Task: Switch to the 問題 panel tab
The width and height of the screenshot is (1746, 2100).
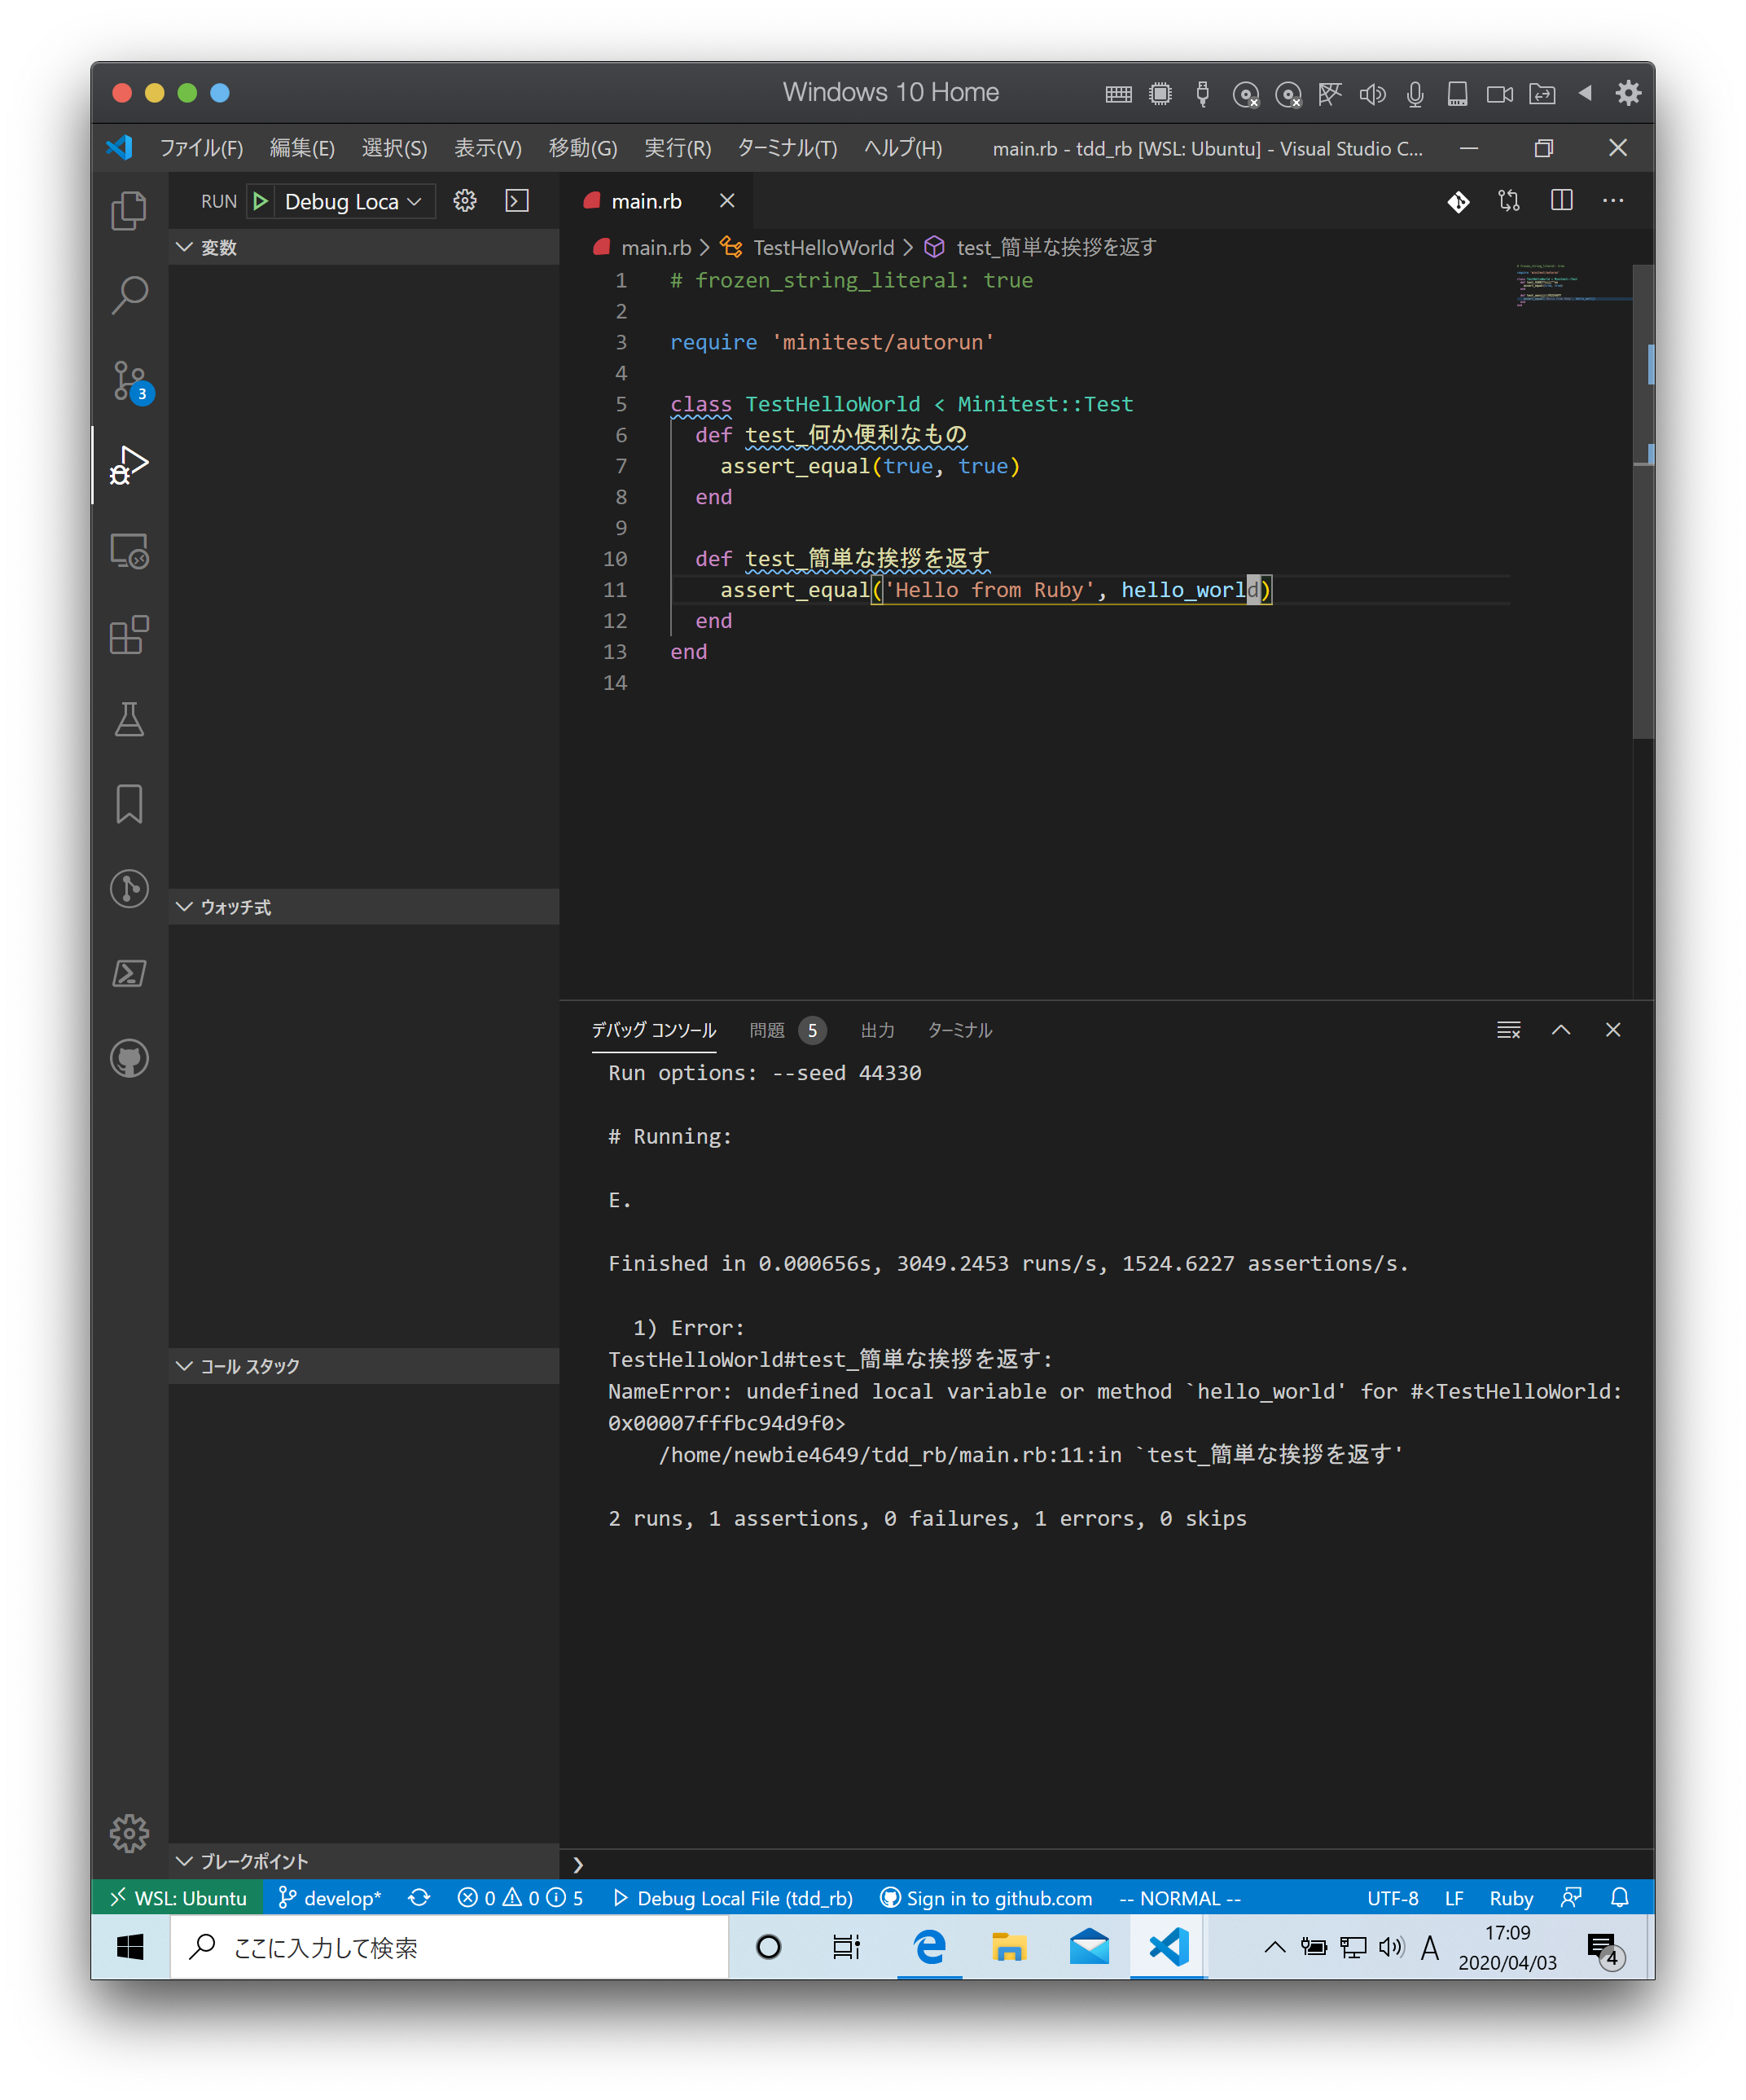Action: [x=768, y=1030]
